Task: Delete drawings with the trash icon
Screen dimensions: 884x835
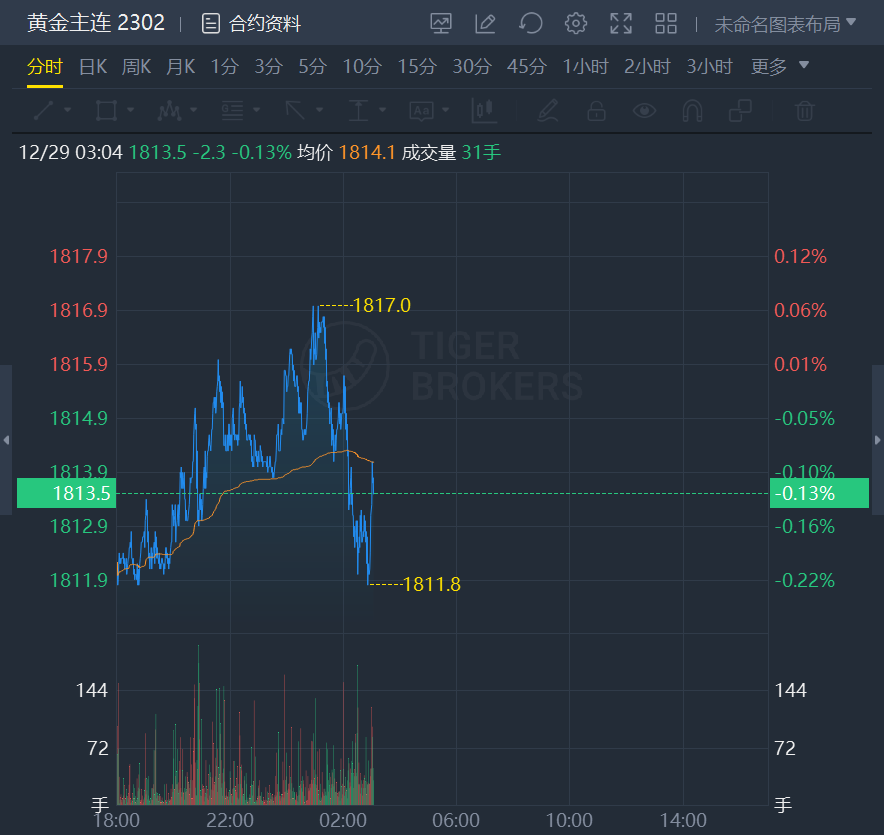Action: coord(805,110)
